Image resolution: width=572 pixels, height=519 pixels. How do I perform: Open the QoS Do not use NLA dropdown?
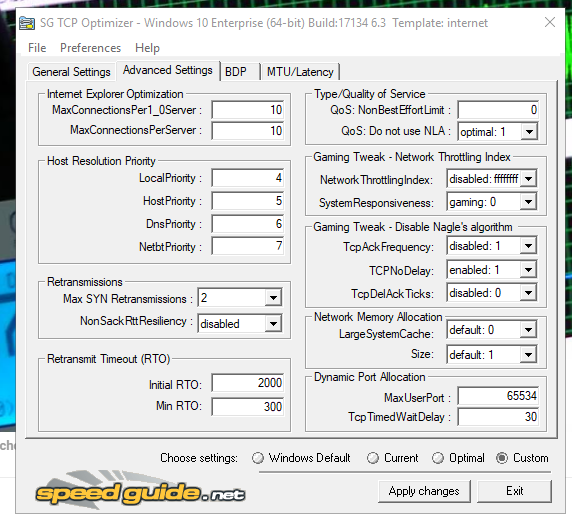coord(529,132)
